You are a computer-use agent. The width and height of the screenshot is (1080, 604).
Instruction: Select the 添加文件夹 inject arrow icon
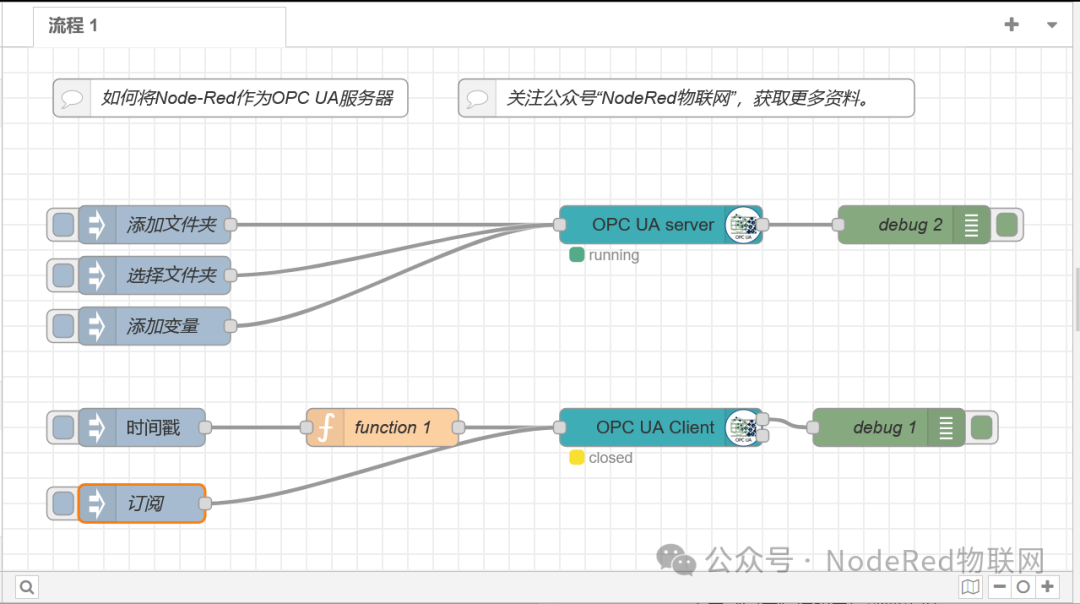[97, 225]
